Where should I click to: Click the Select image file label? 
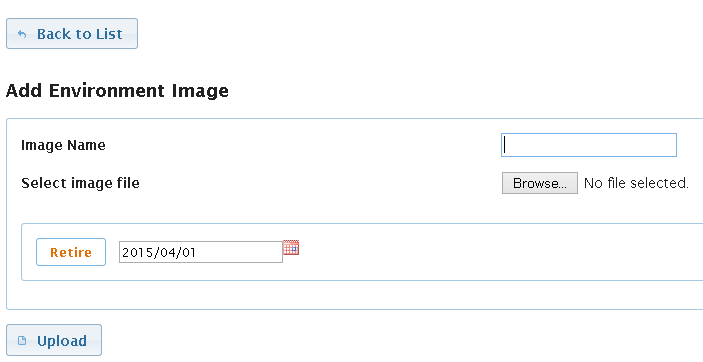80,183
